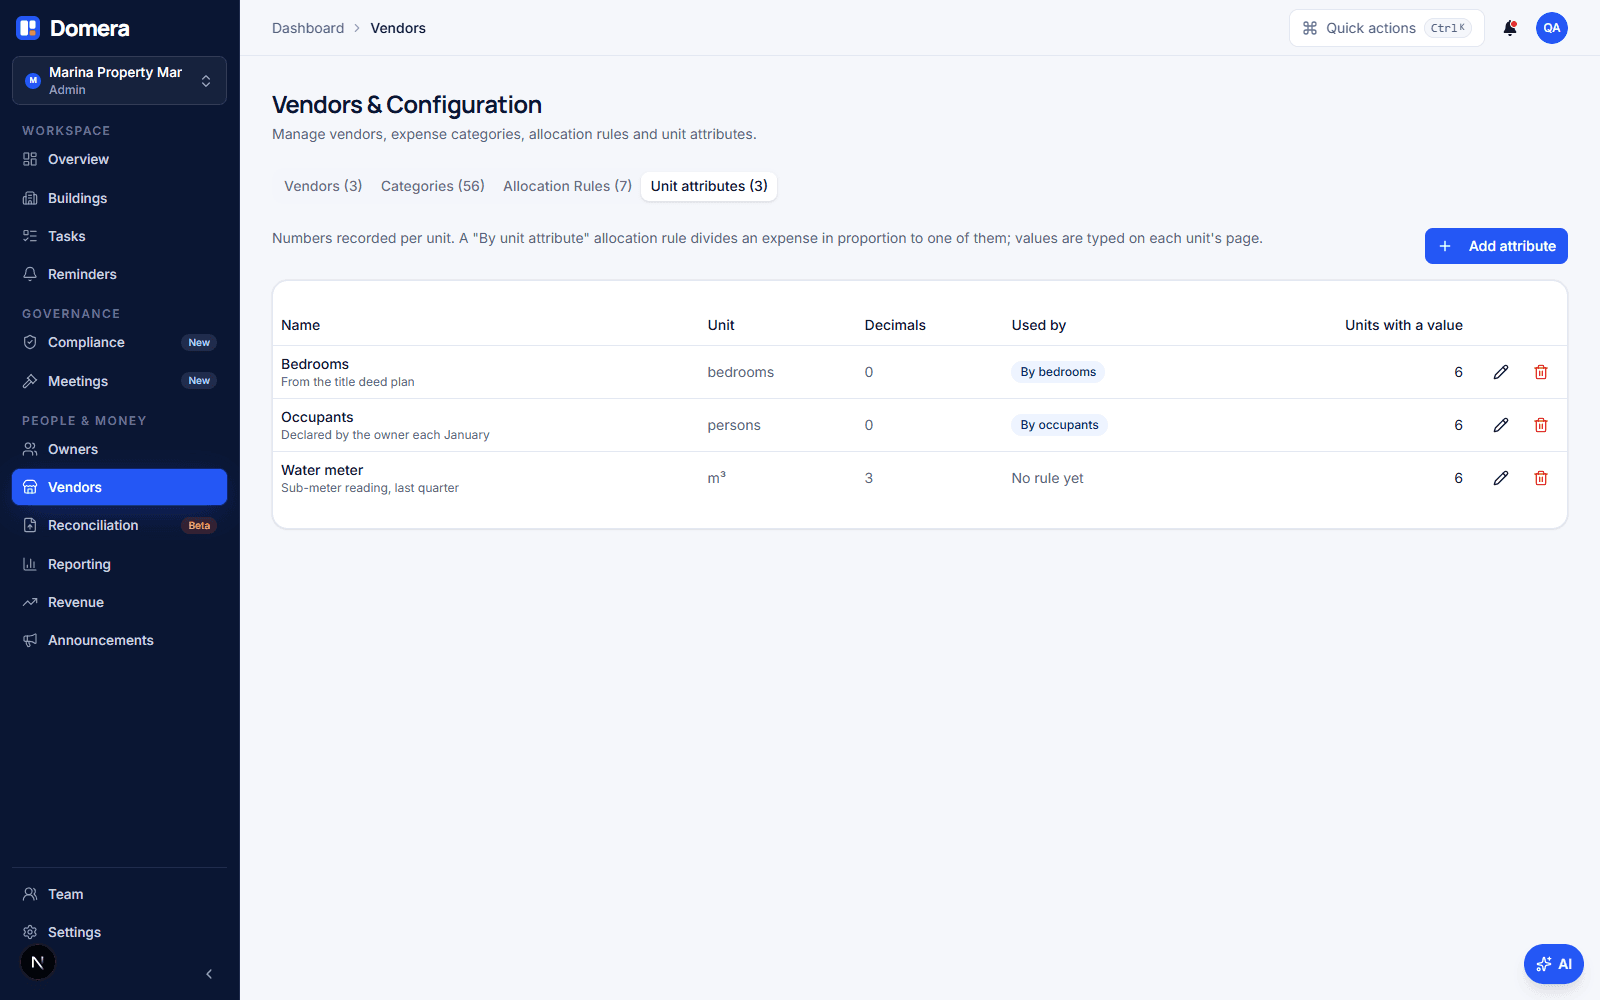
Task: Edit the Occupants attribute pencil icon
Action: click(x=1501, y=425)
